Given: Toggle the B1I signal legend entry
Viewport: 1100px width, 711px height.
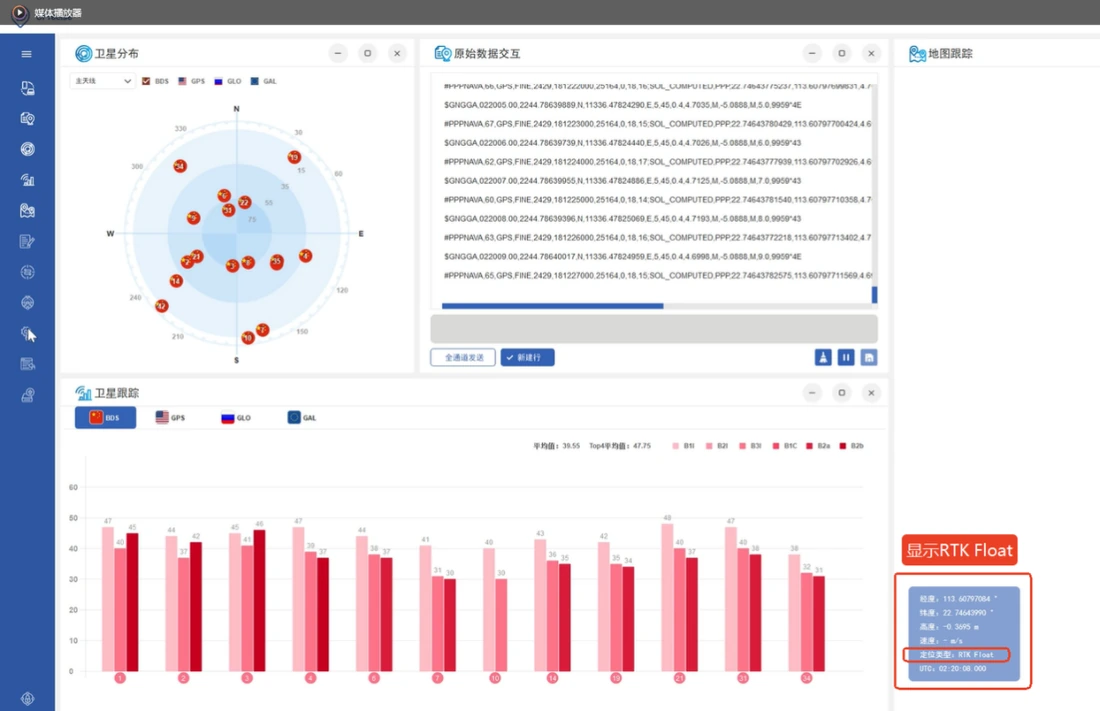Looking at the screenshot, I should click(683, 446).
